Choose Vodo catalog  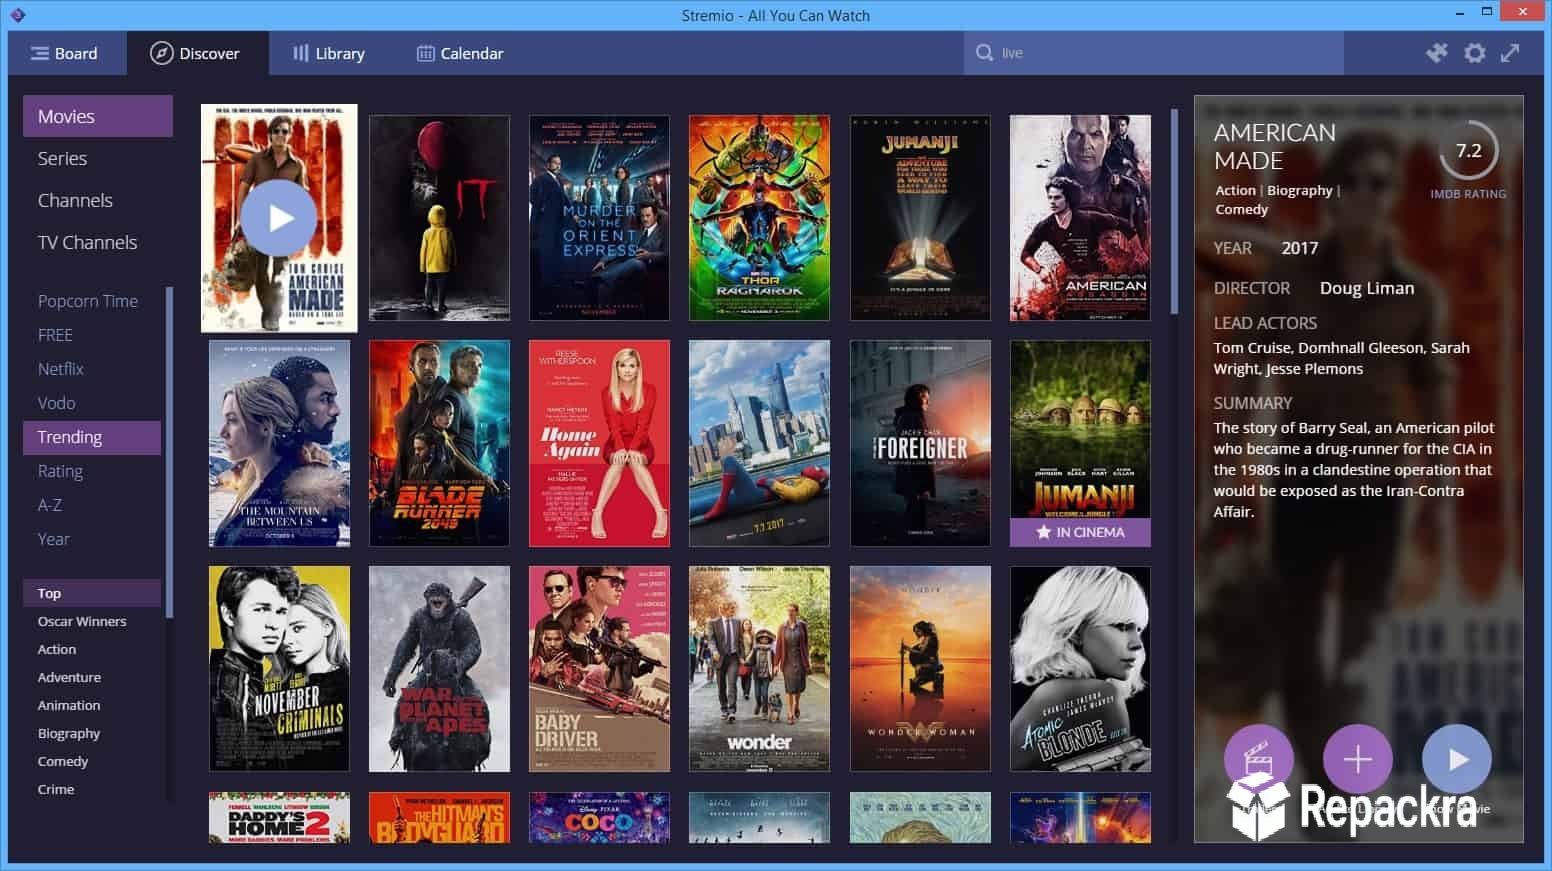pyautogui.click(x=92, y=403)
